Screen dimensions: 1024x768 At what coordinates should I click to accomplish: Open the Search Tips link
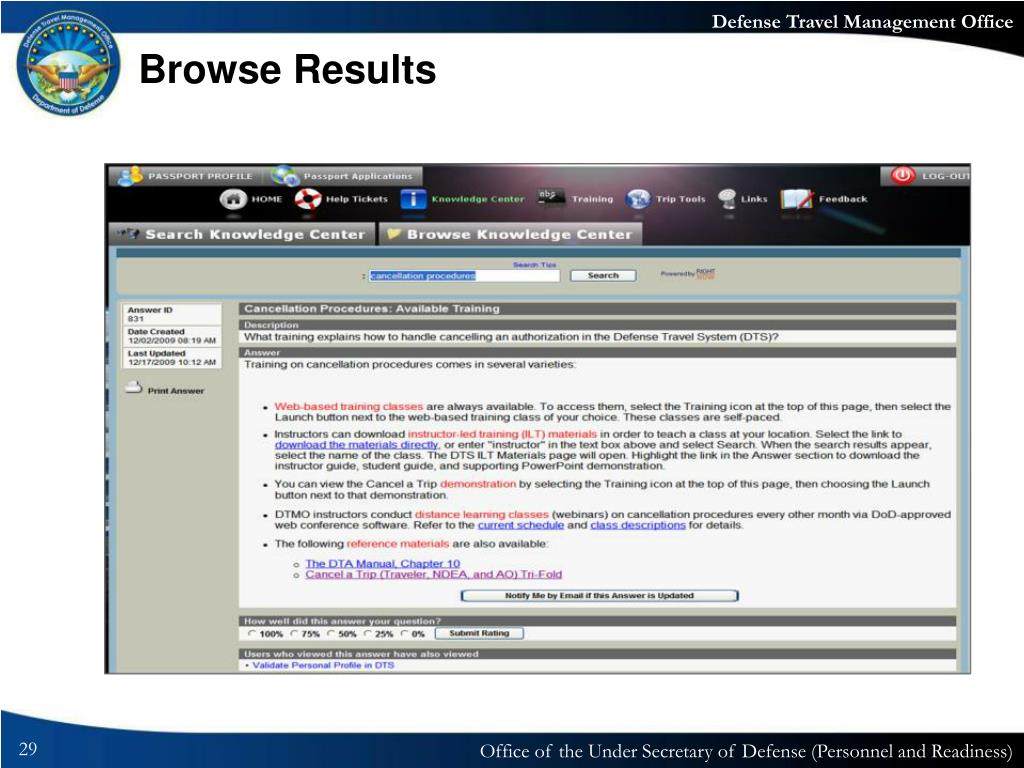coord(534,264)
